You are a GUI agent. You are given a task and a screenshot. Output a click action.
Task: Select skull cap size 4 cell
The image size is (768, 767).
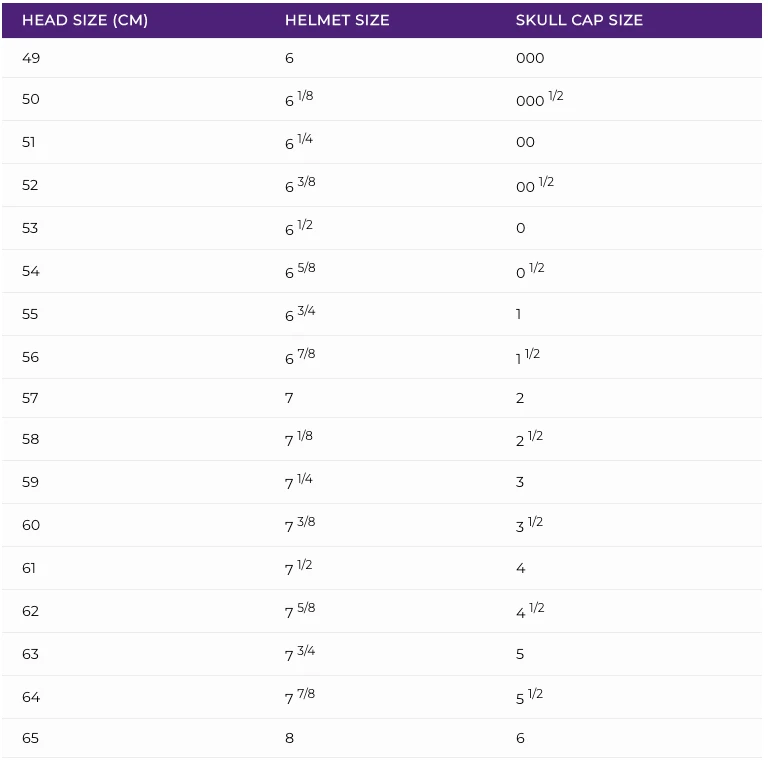[520, 568]
